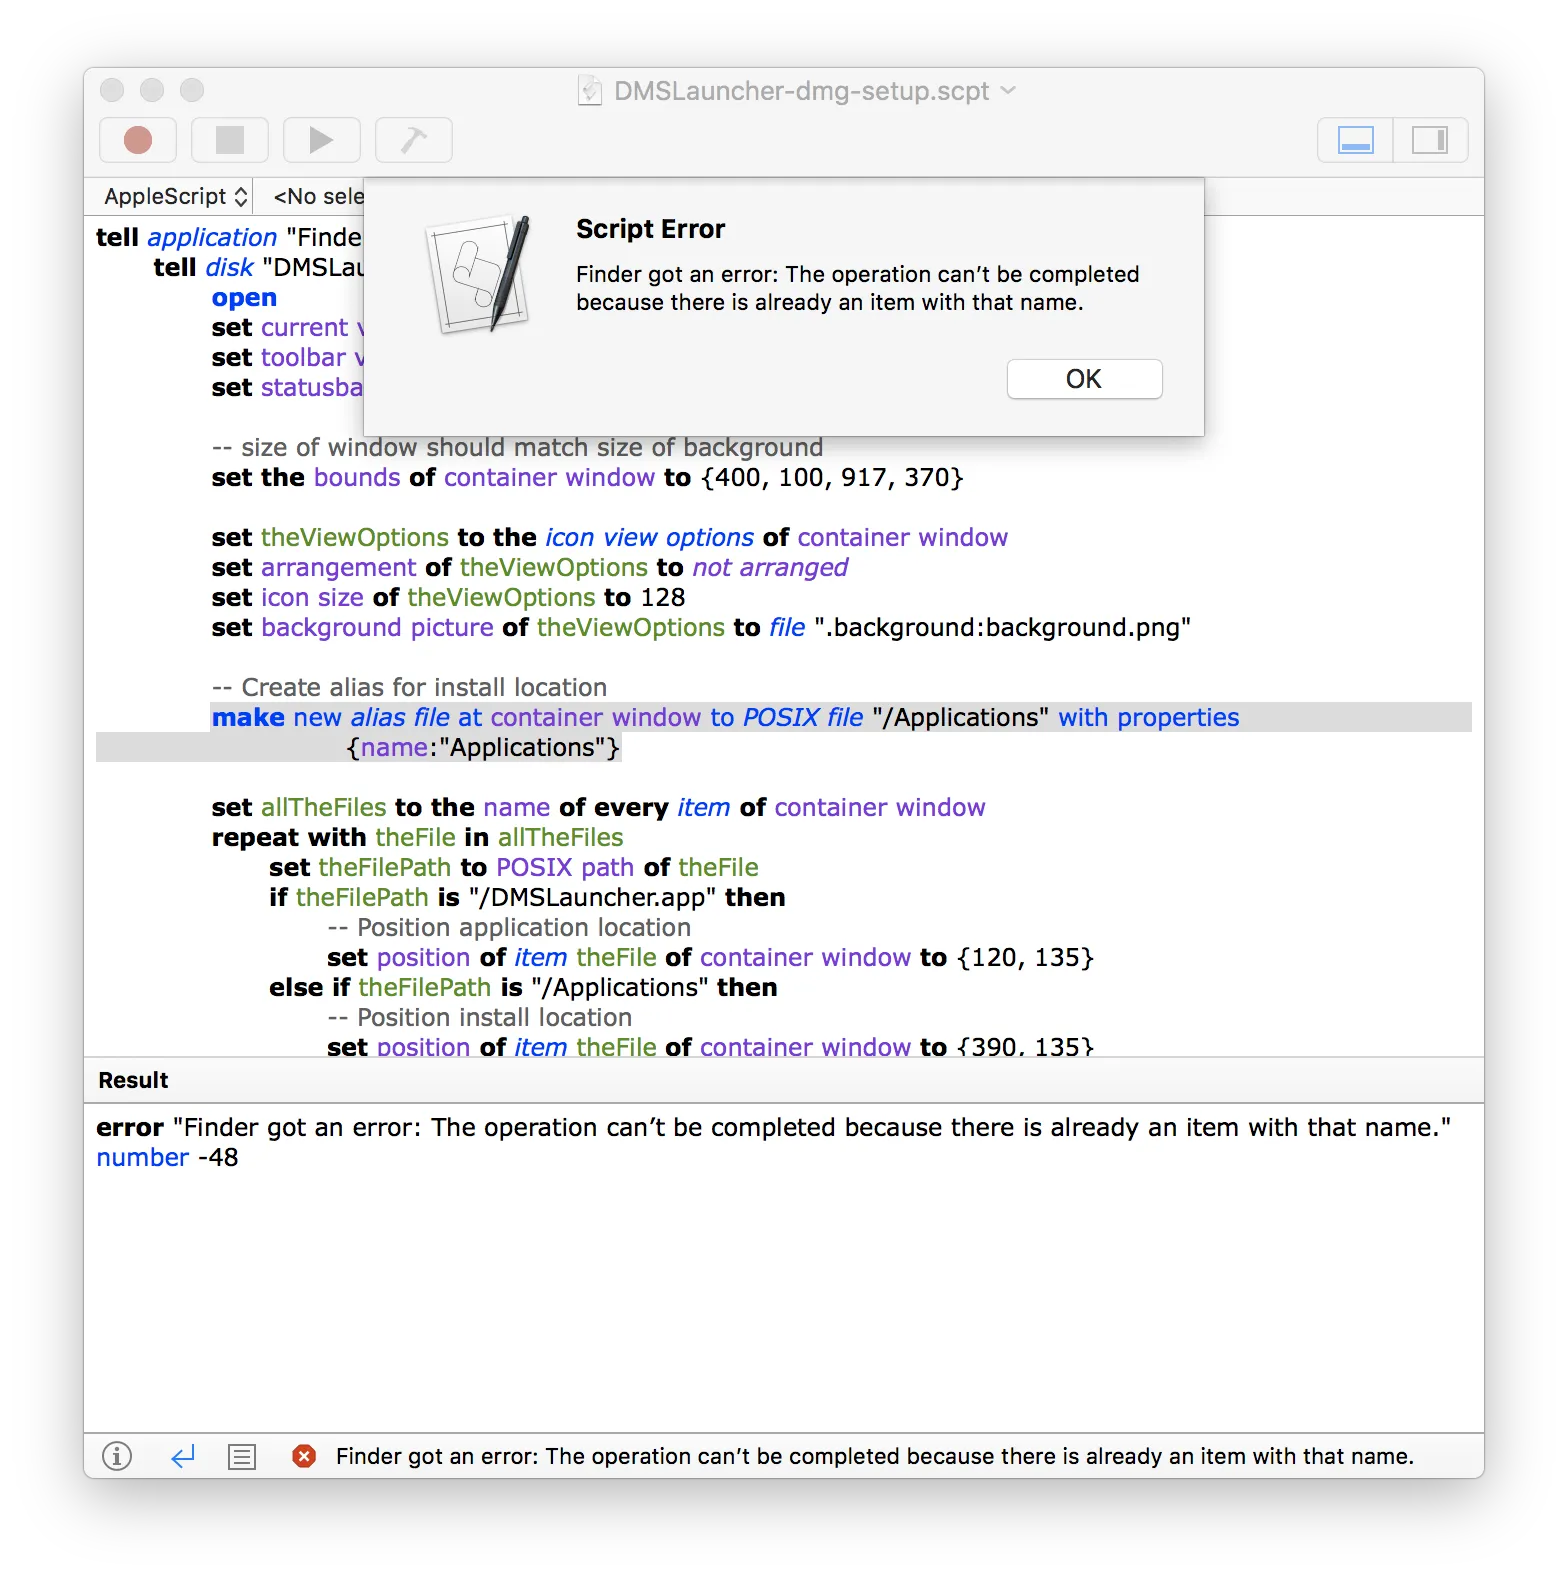Open the AppleScript language dropdown
Screen dimensions: 1568x1578
pyautogui.click(x=175, y=197)
